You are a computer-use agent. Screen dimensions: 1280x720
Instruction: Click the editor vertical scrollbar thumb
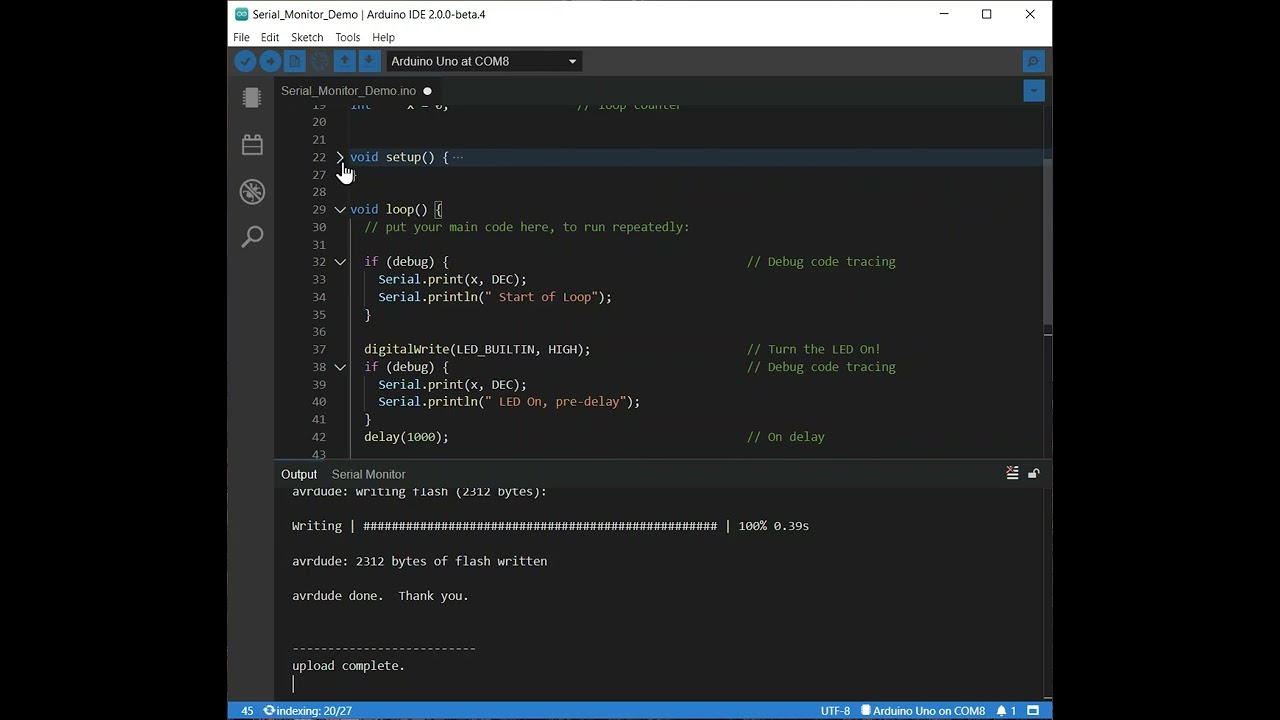[1047, 240]
